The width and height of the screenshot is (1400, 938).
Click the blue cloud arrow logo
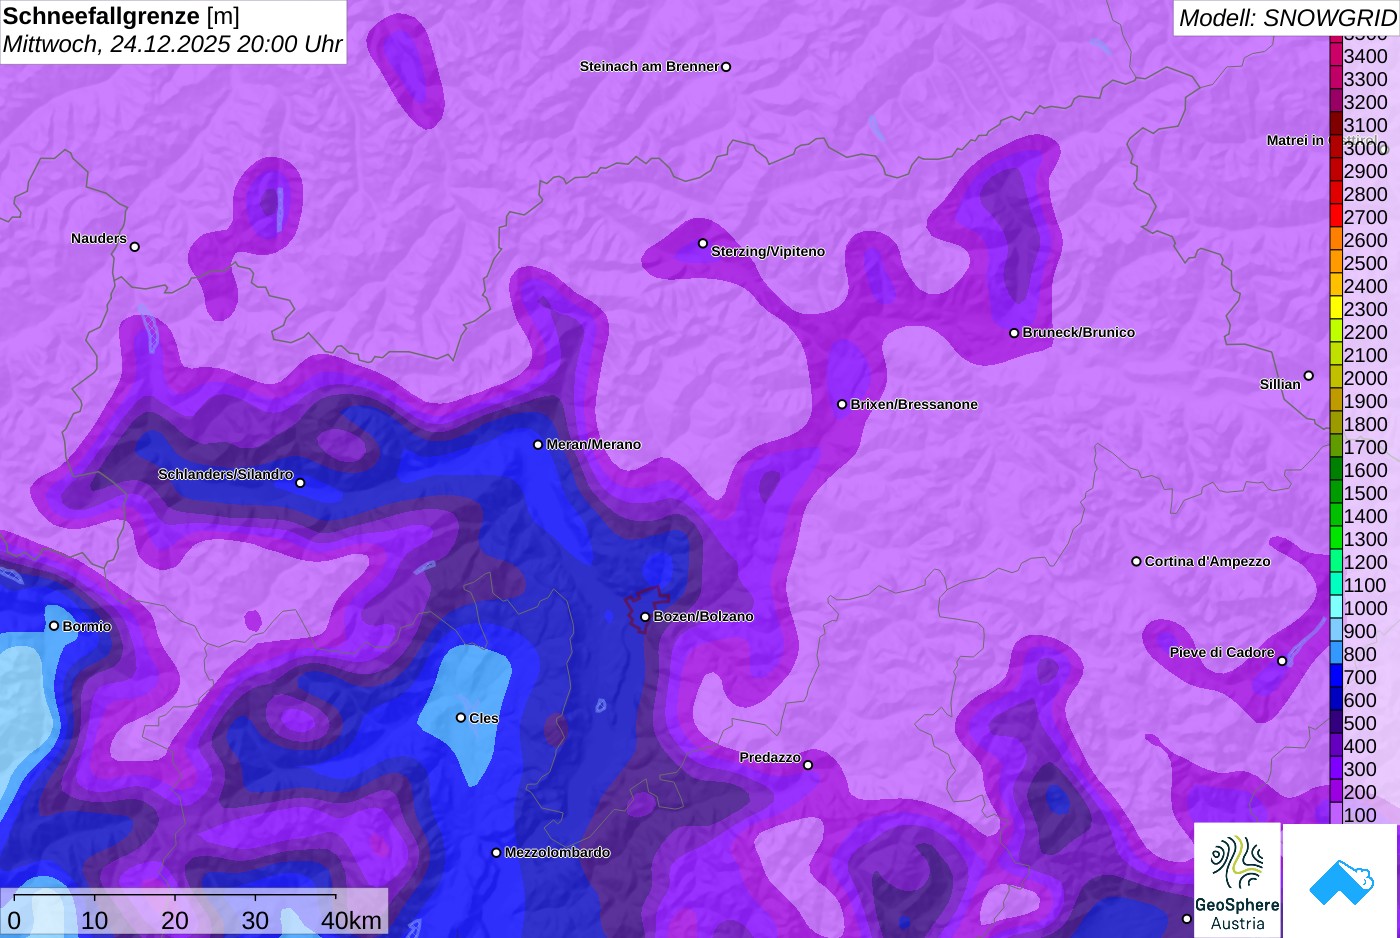click(x=1341, y=880)
